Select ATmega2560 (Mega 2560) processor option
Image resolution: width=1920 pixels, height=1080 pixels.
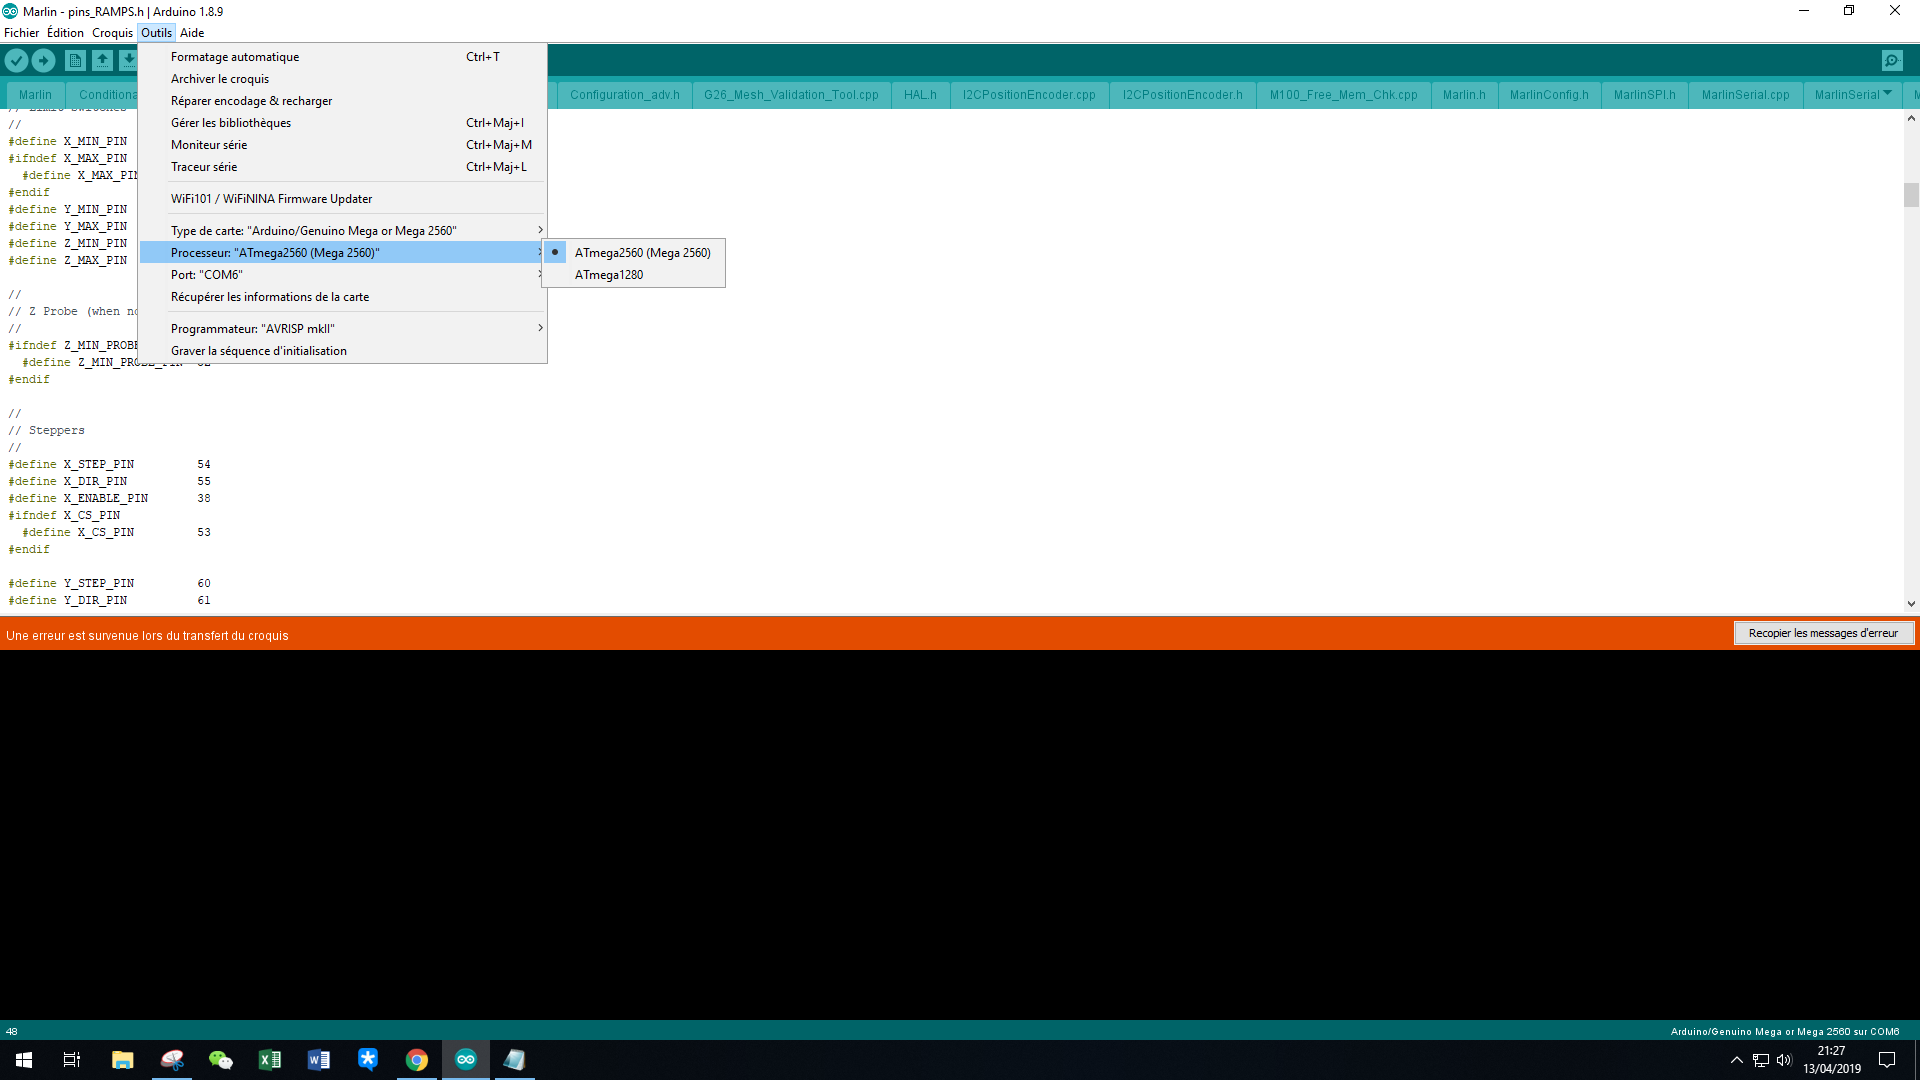click(x=642, y=253)
